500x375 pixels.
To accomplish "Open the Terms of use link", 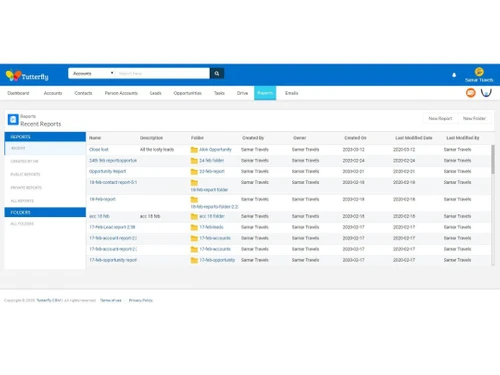I will coord(111,300).
